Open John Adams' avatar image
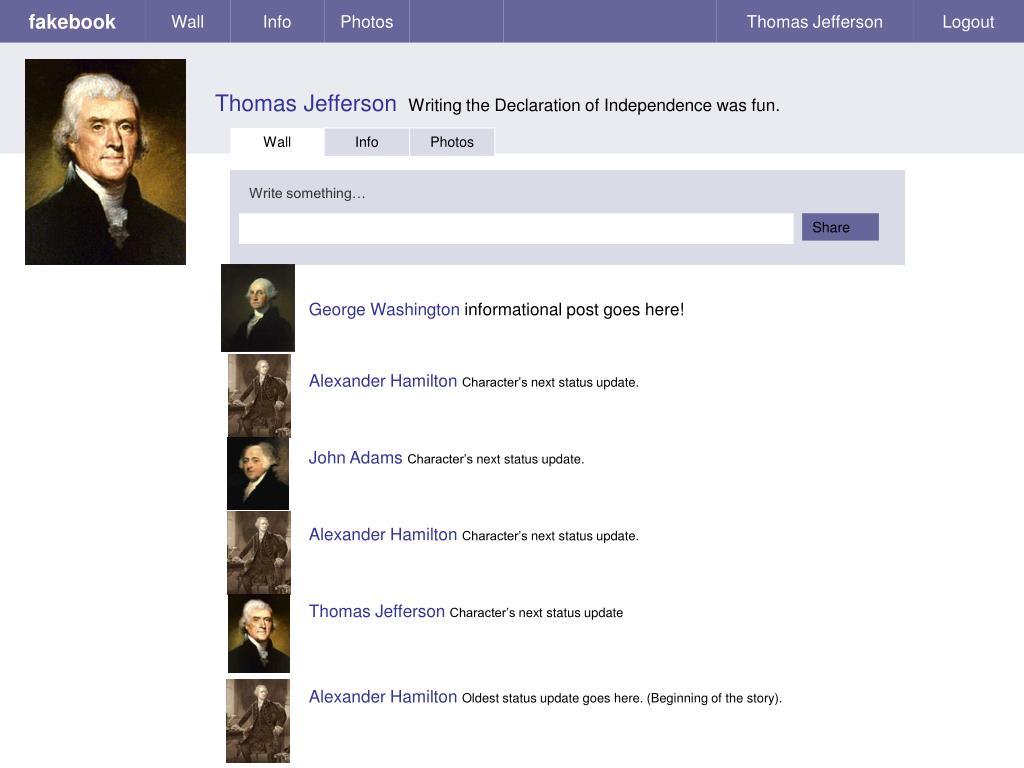The image size is (1024, 768). (258, 473)
